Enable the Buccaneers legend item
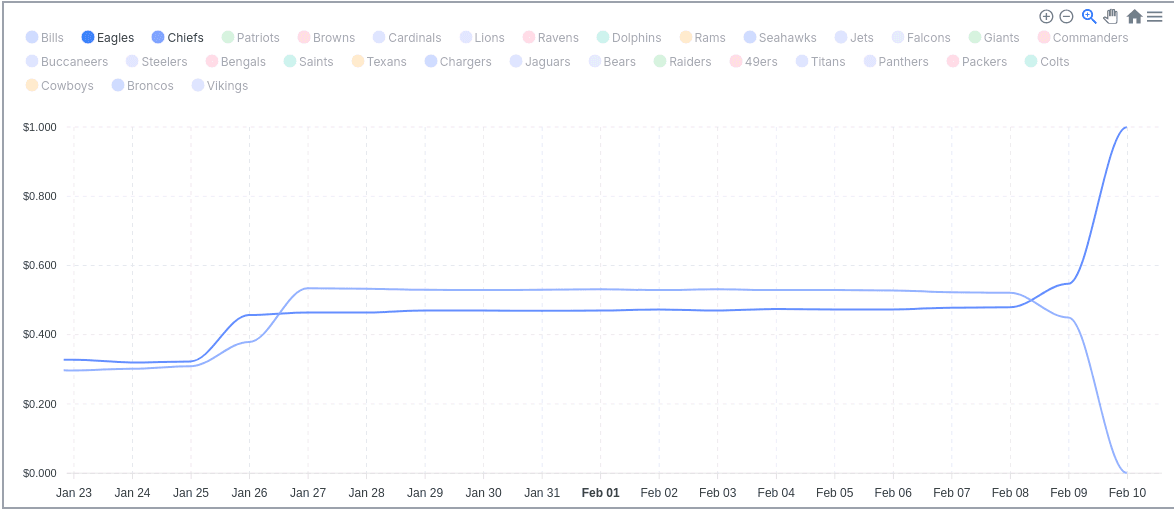 point(67,61)
